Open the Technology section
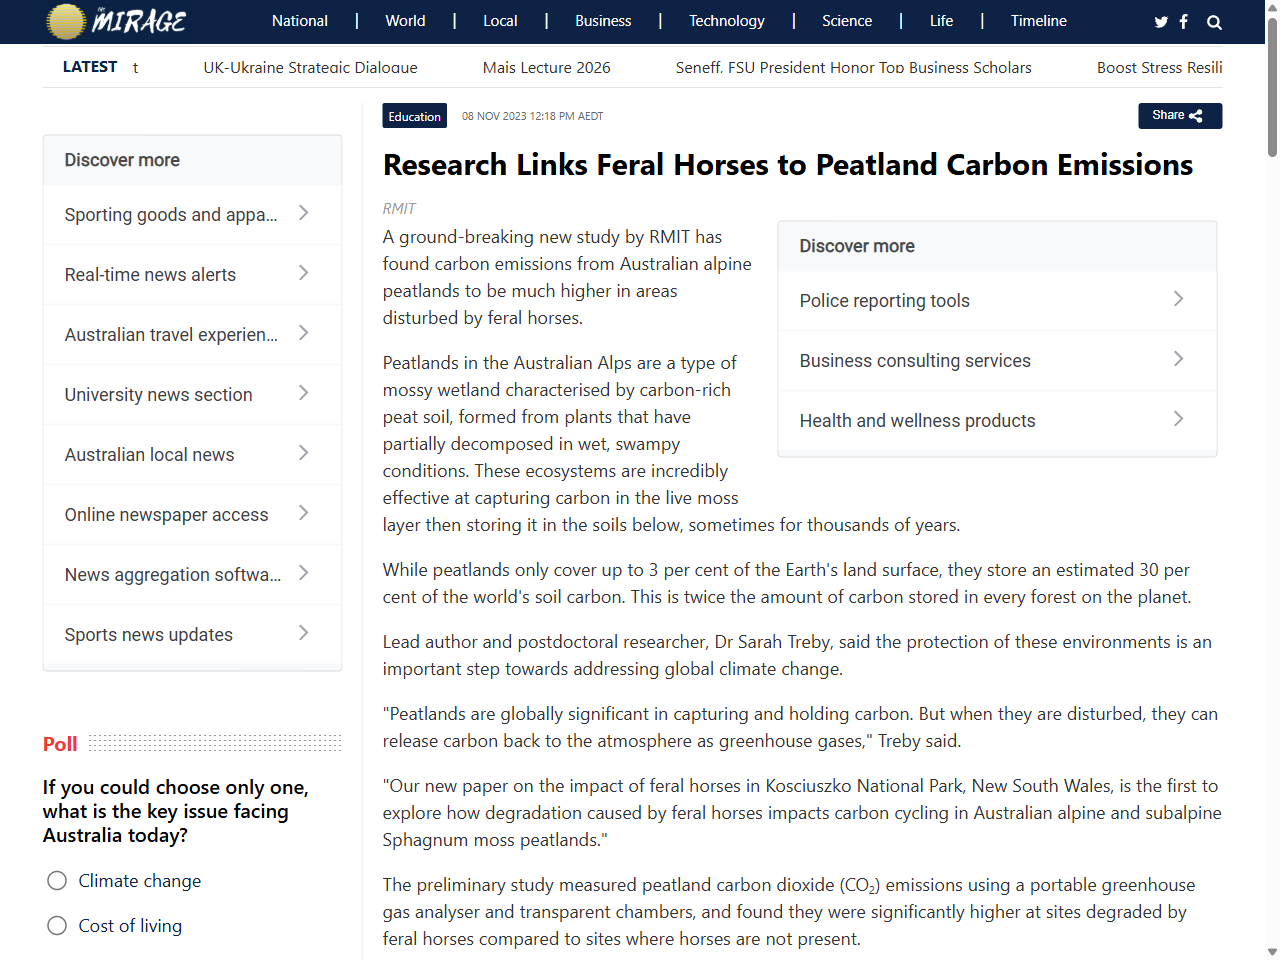This screenshot has height=960, width=1280. 726,20
